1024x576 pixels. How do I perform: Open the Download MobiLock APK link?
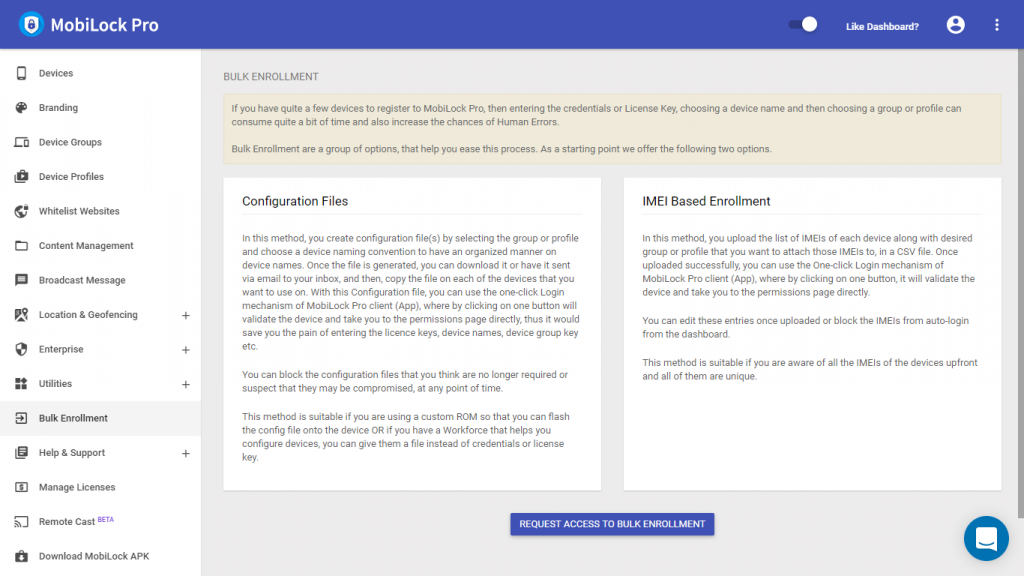(93, 556)
